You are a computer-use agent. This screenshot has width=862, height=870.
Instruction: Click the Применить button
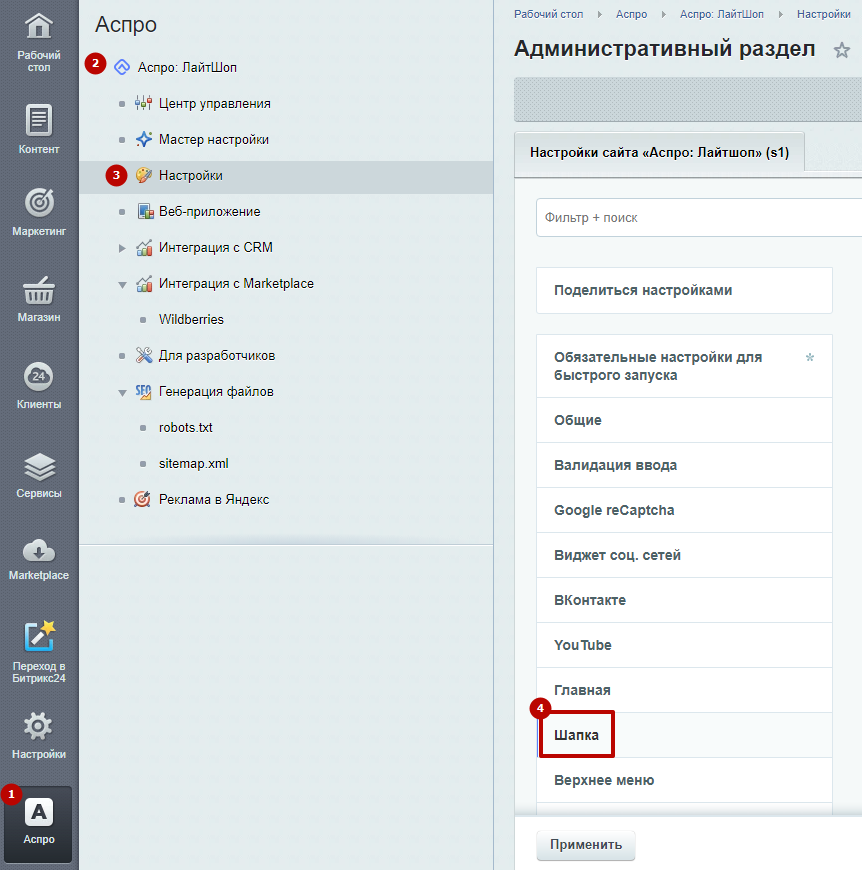[586, 844]
